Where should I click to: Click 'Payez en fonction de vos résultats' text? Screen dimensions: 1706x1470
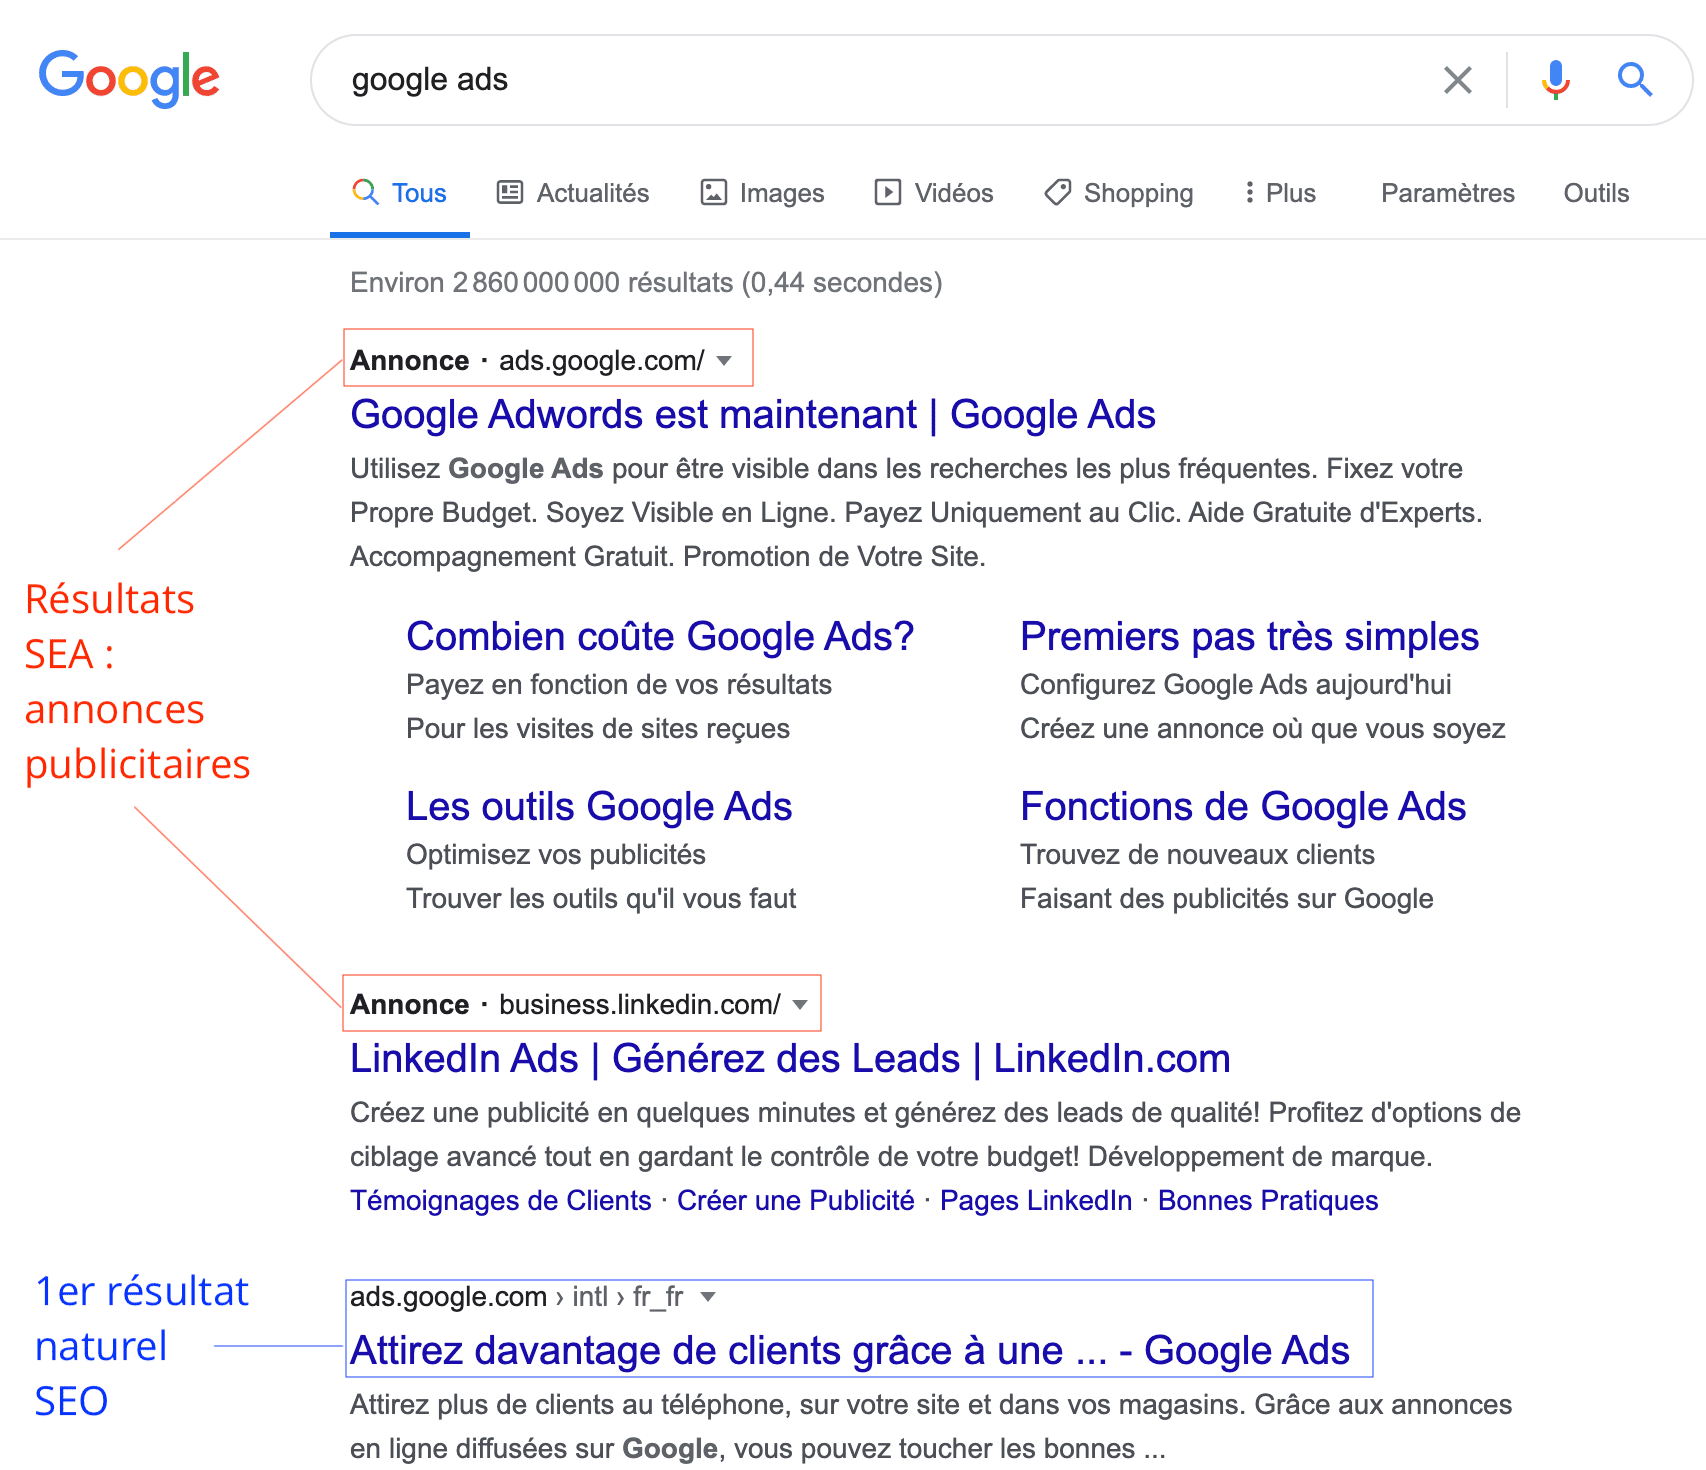[619, 685]
